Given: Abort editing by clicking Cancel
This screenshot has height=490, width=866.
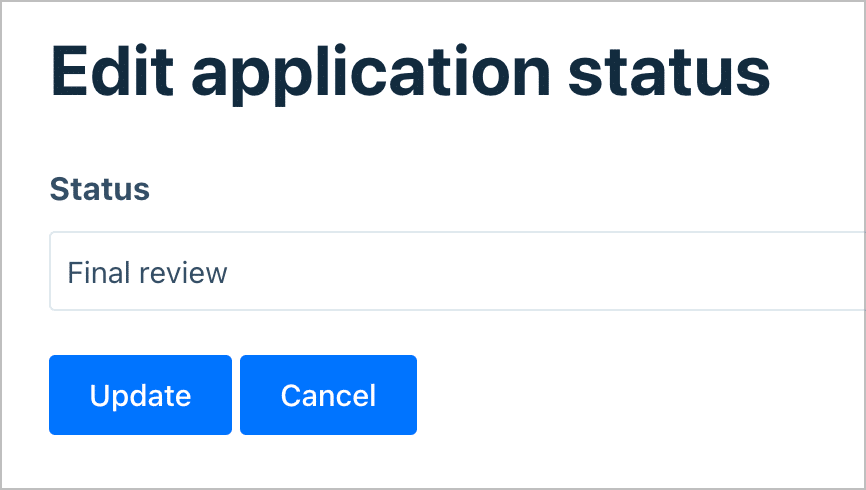Looking at the screenshot, I should pos(328,395).
